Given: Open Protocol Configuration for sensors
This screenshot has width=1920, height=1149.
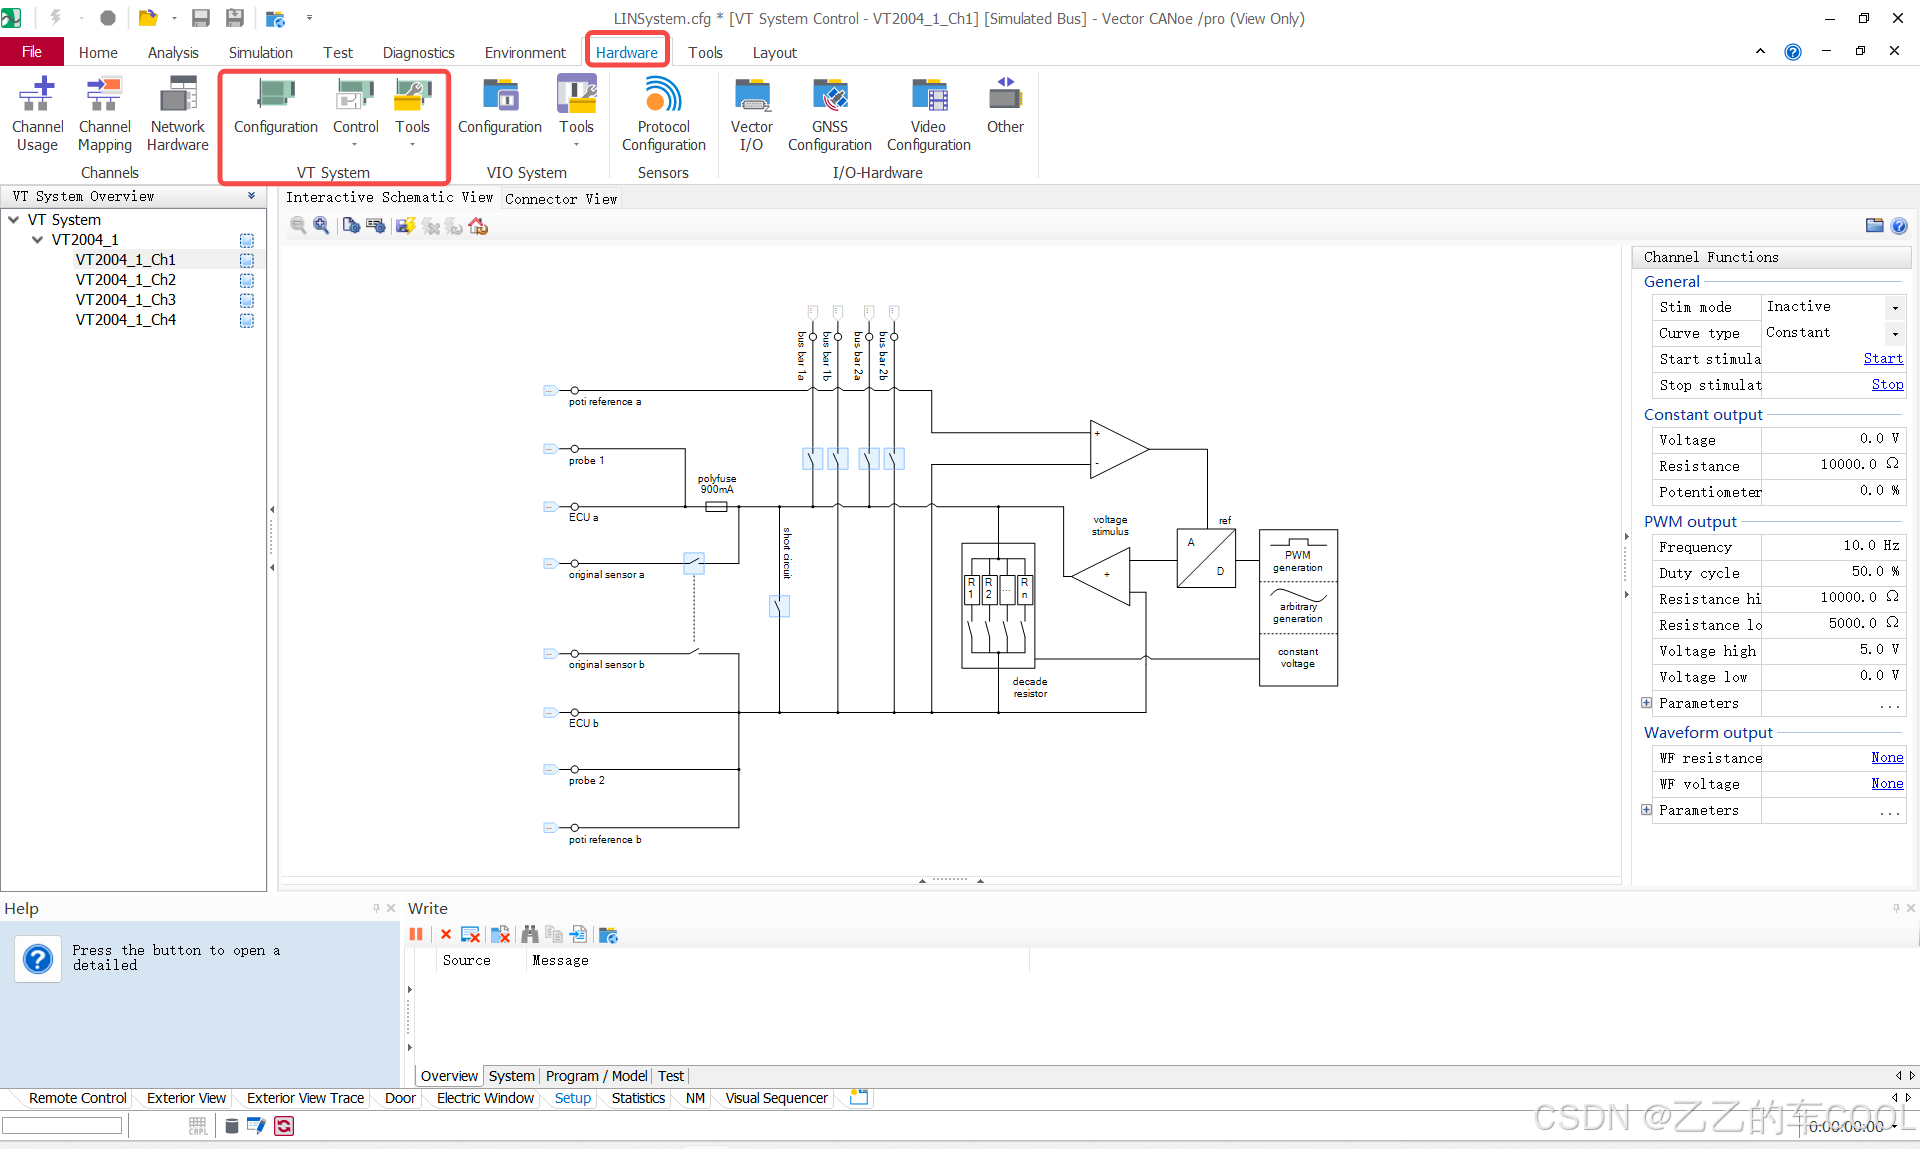Looking at the screenshot, I should [x=663, y=112].
